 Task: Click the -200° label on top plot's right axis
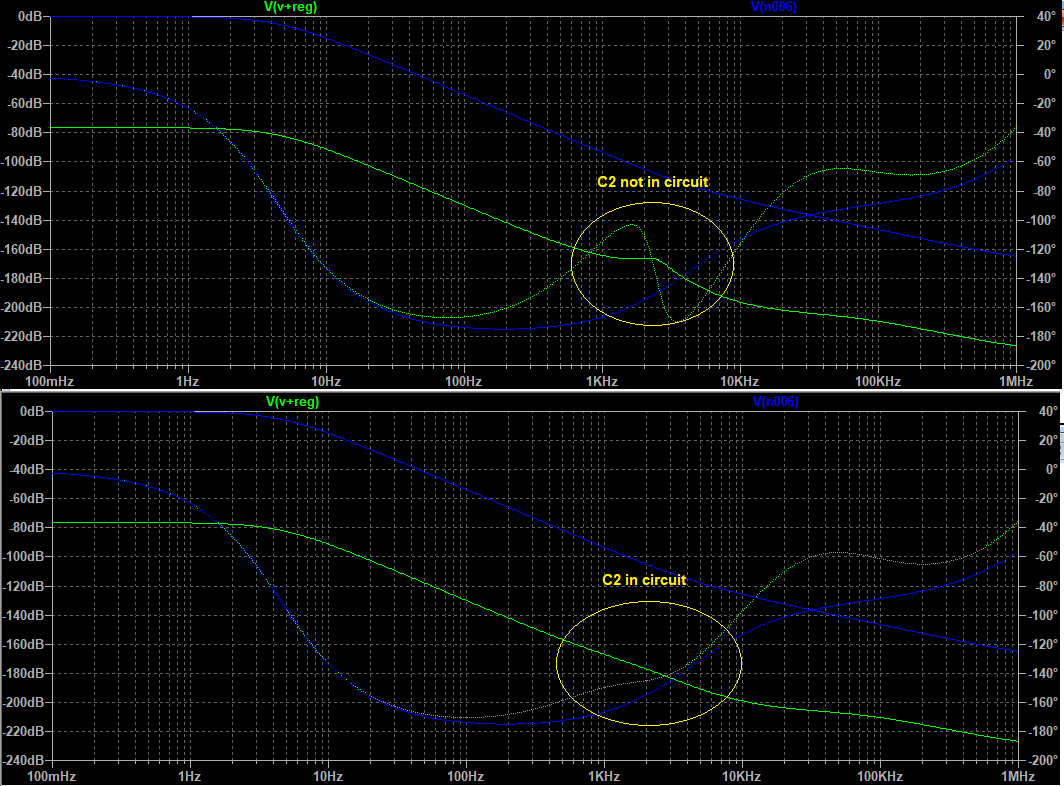(1041, 365)
